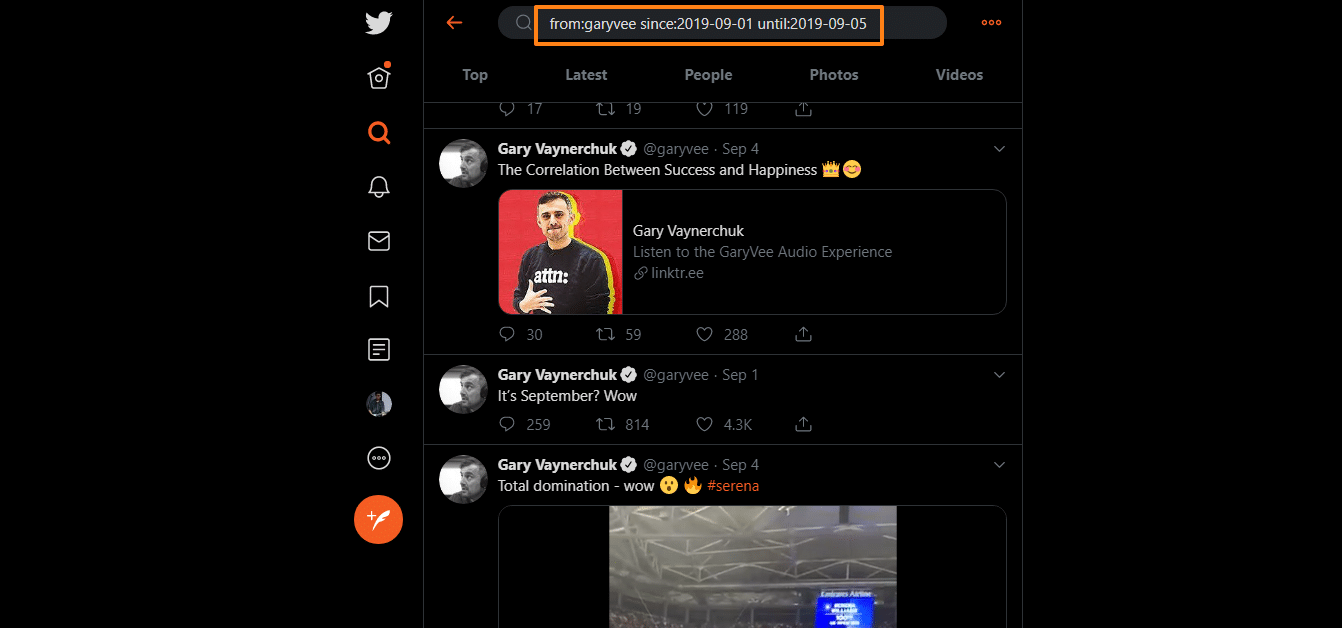
Task: Open Messages envelope icon
Action: click(378, 241)
